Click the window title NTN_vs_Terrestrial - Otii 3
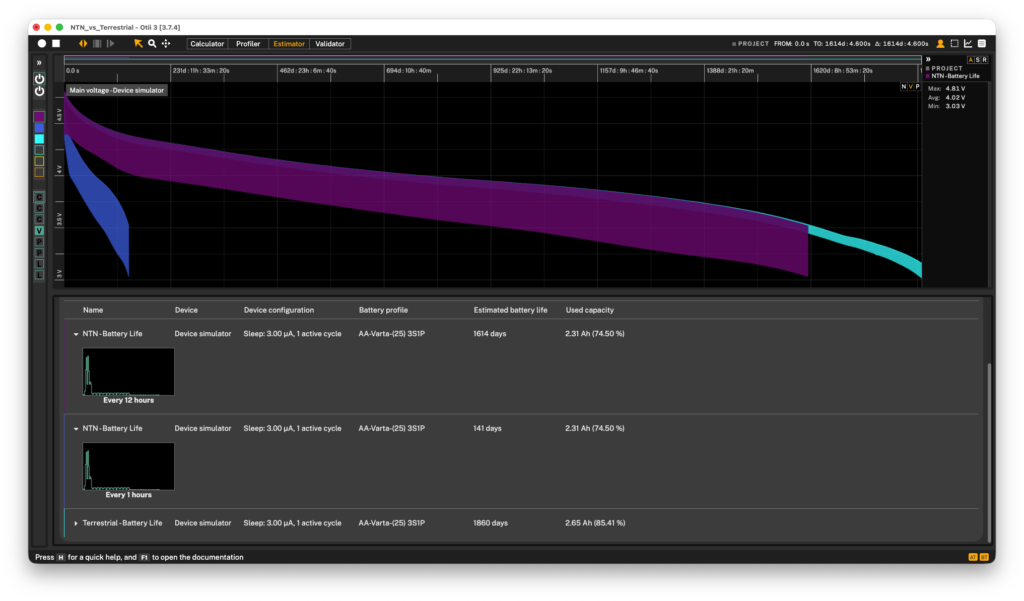This screenshot has height=601, width=1024. click(125, 27)
